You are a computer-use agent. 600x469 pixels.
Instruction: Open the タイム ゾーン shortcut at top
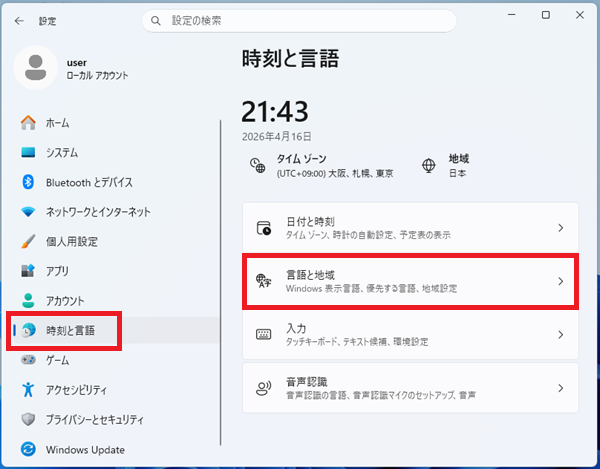[x=320, y=165]
